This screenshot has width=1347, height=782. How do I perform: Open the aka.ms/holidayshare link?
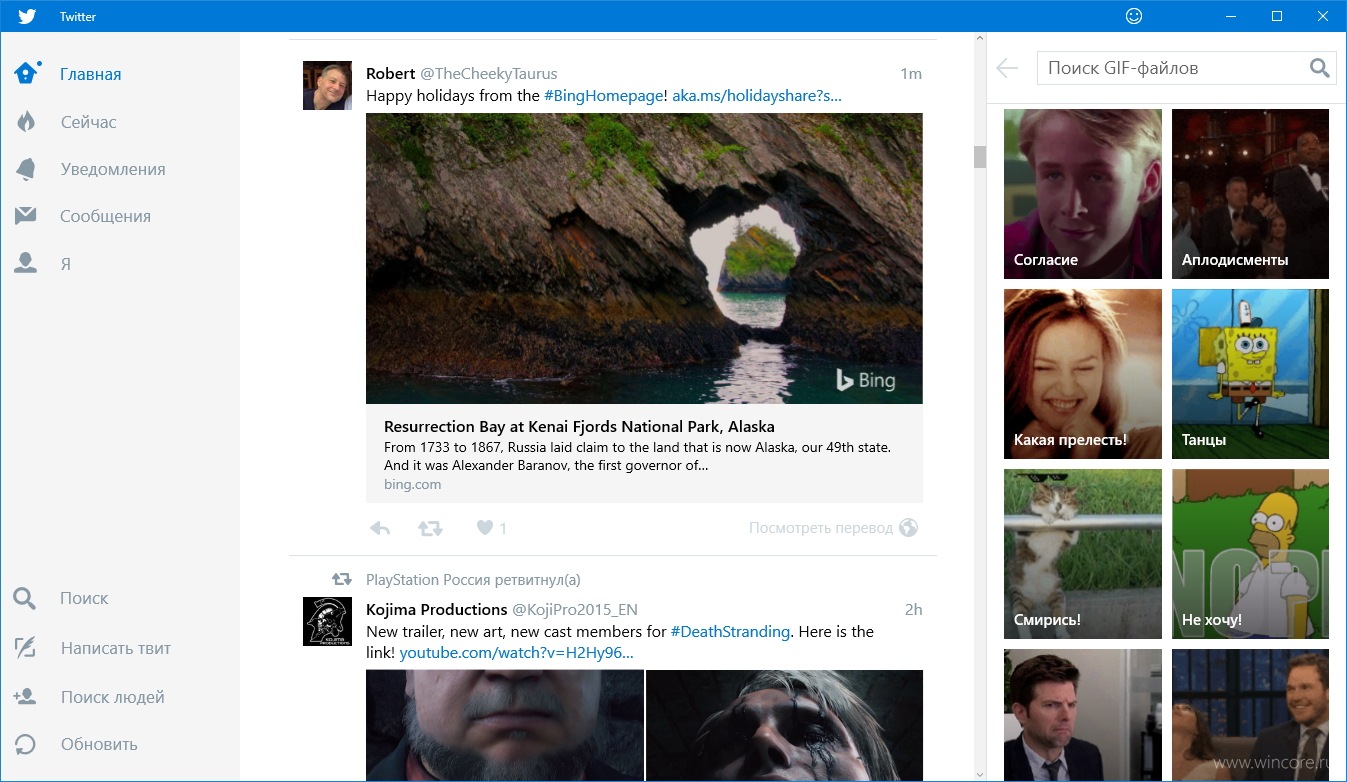(x=757, y=96)
